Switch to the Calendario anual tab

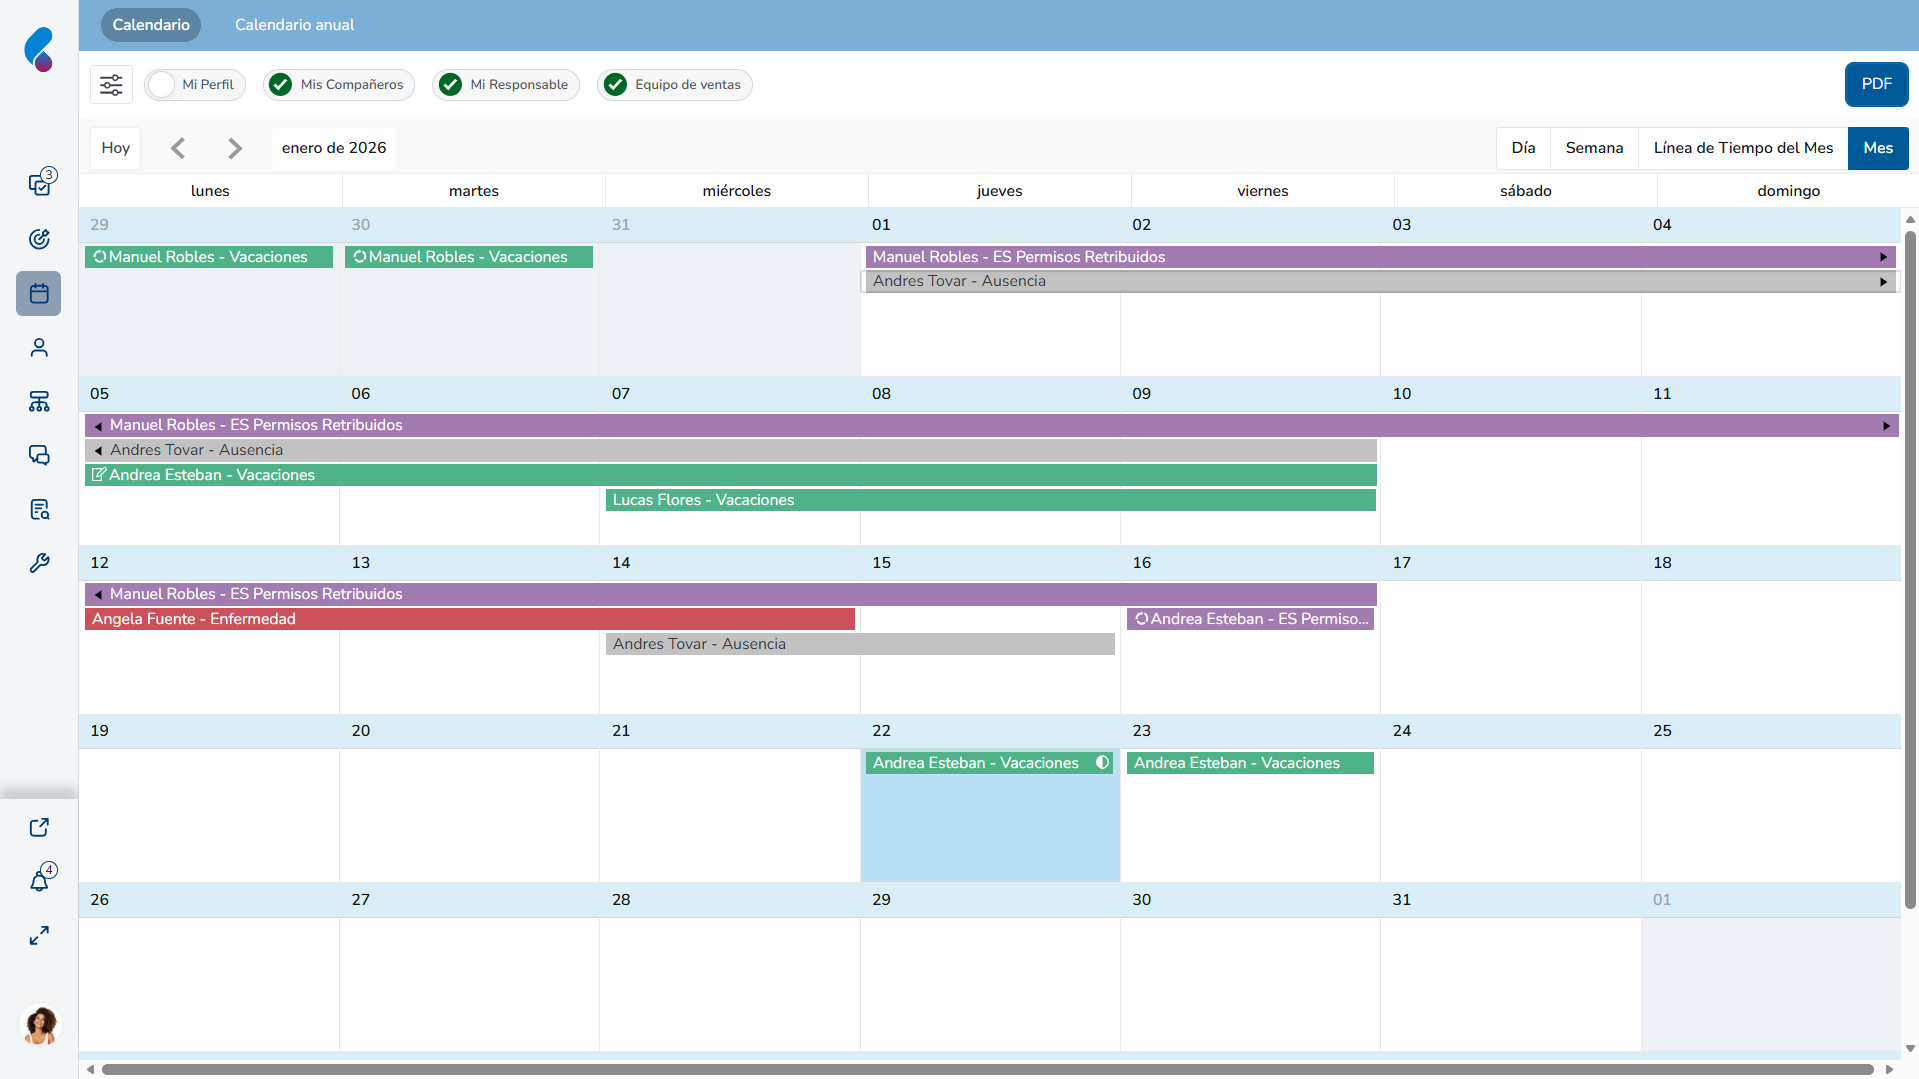[x=294, y=25]
